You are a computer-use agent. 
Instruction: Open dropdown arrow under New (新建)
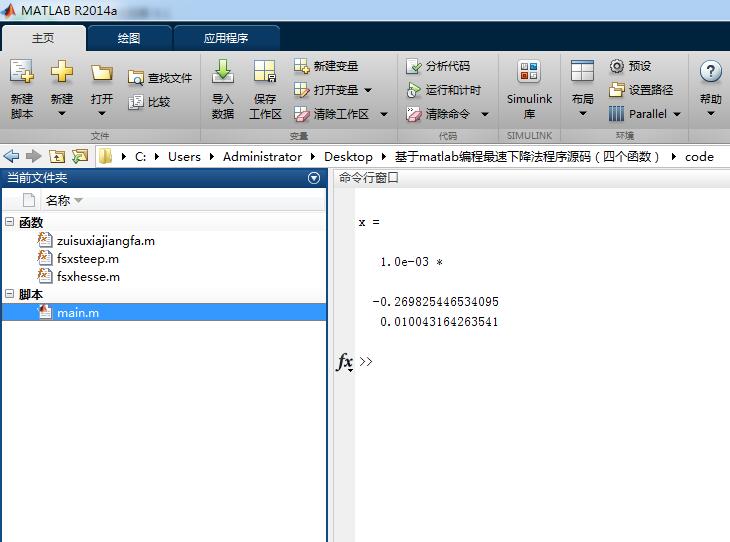pyautogui.click(x=61, y=114)
